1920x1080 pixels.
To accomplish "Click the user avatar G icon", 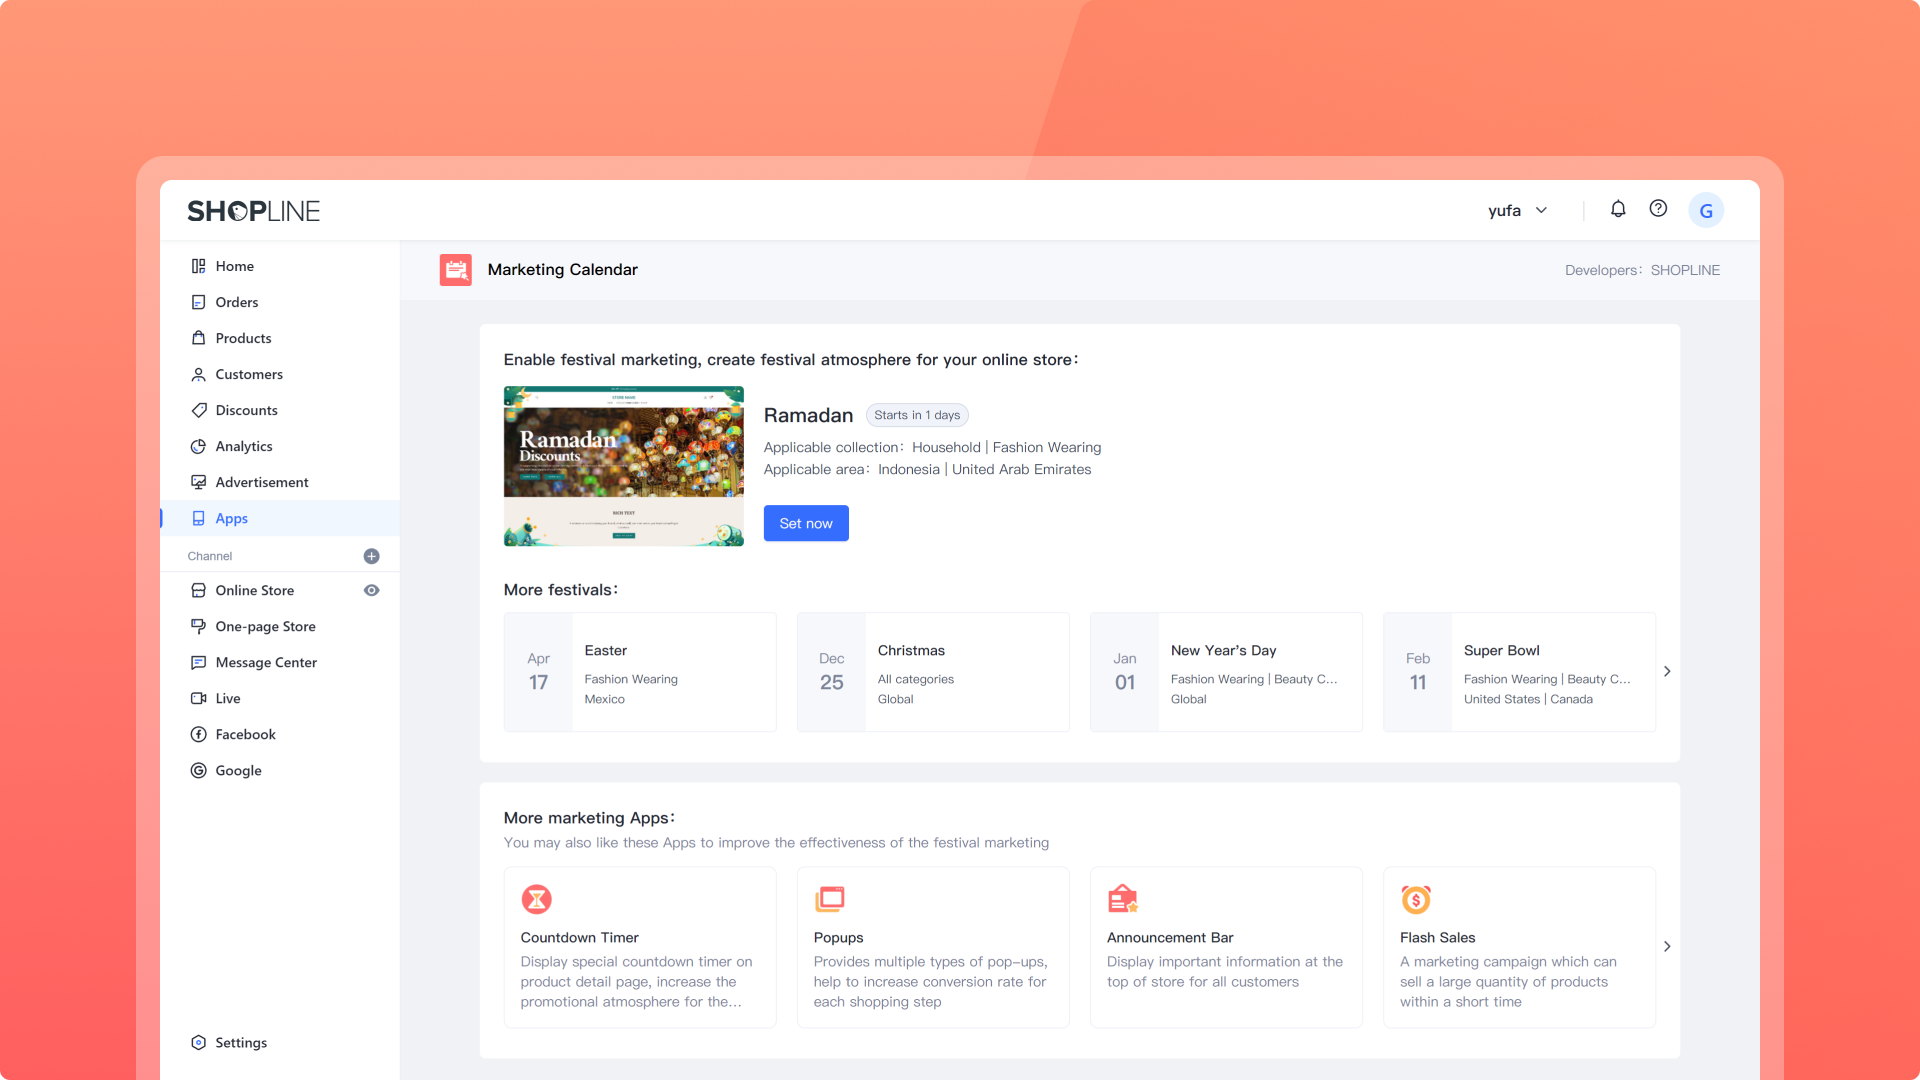I will tap(1706, 211).
